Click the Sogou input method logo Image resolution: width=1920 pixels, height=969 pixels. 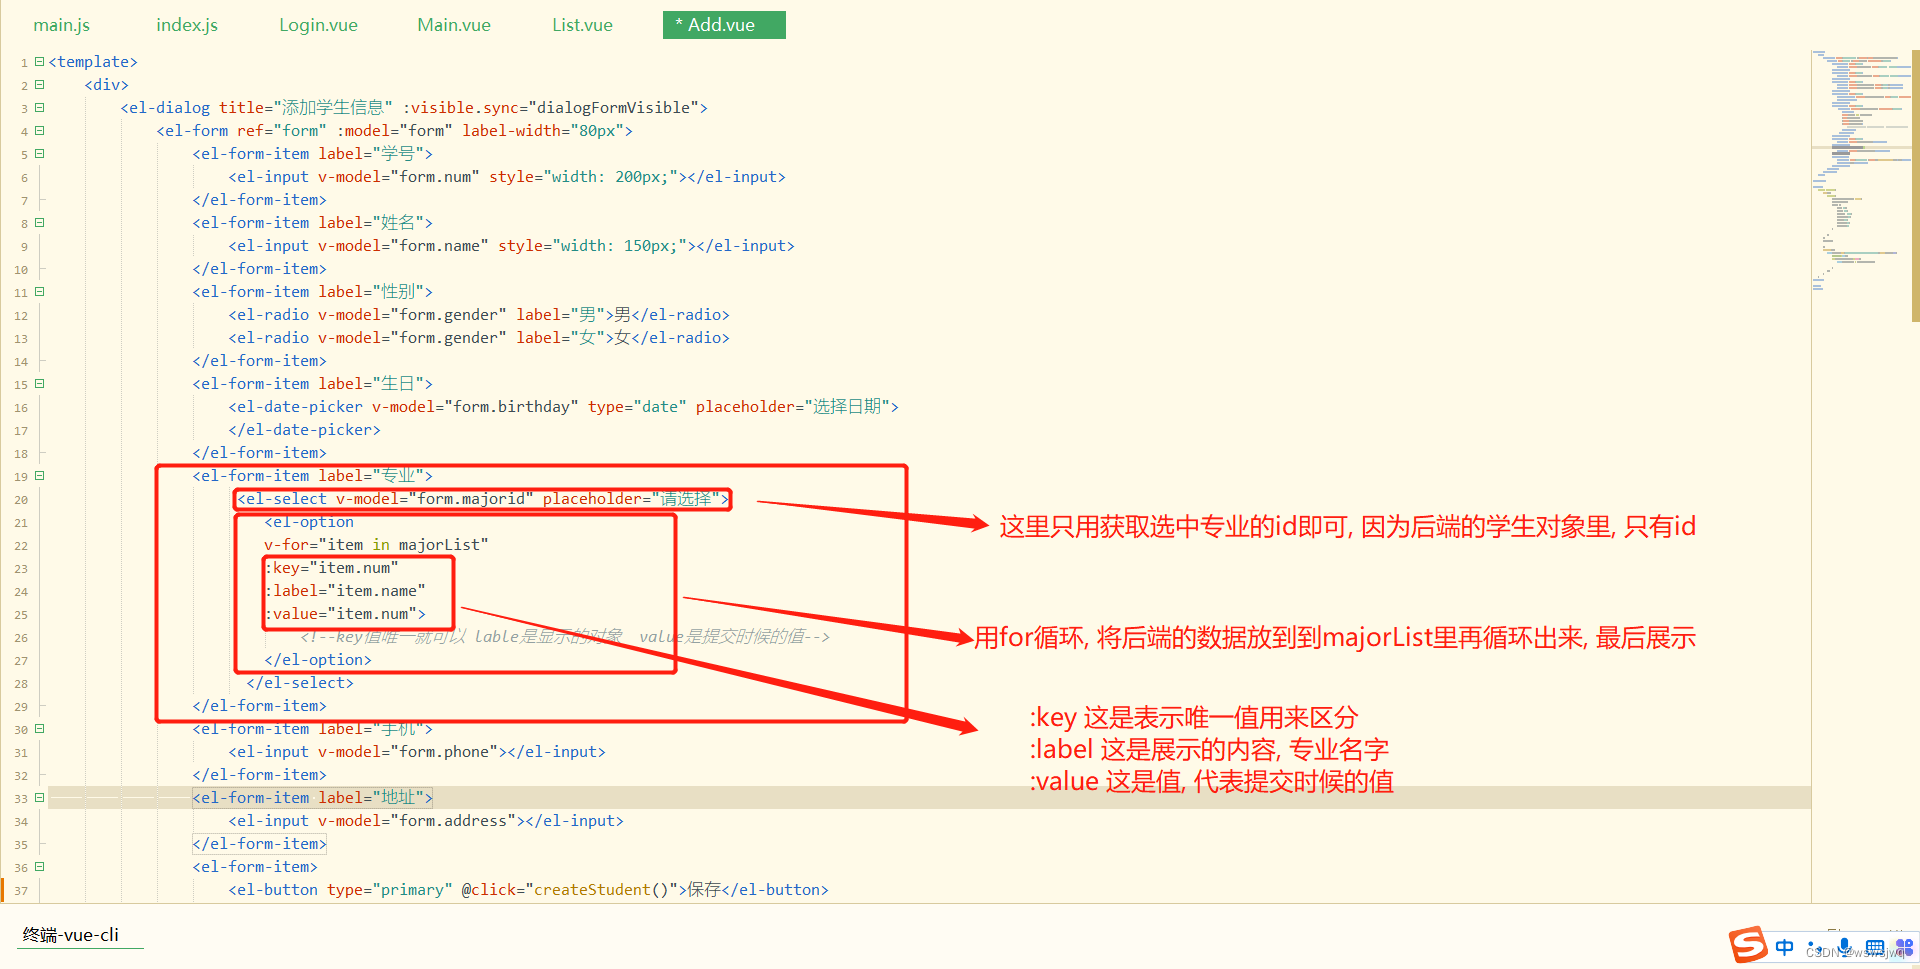pyautogui.click(x=1748, y=945)
